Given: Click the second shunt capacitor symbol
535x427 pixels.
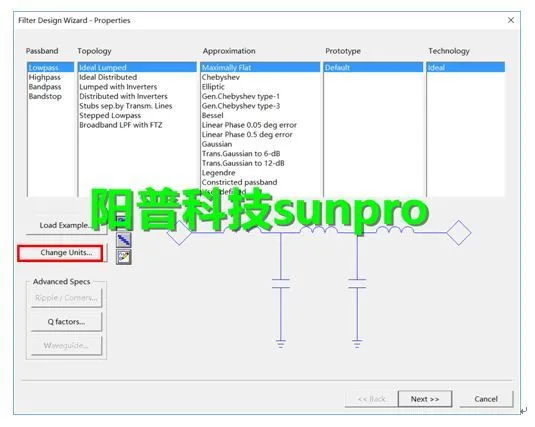Looking at the screenshot, I should [x=357, y=283].
